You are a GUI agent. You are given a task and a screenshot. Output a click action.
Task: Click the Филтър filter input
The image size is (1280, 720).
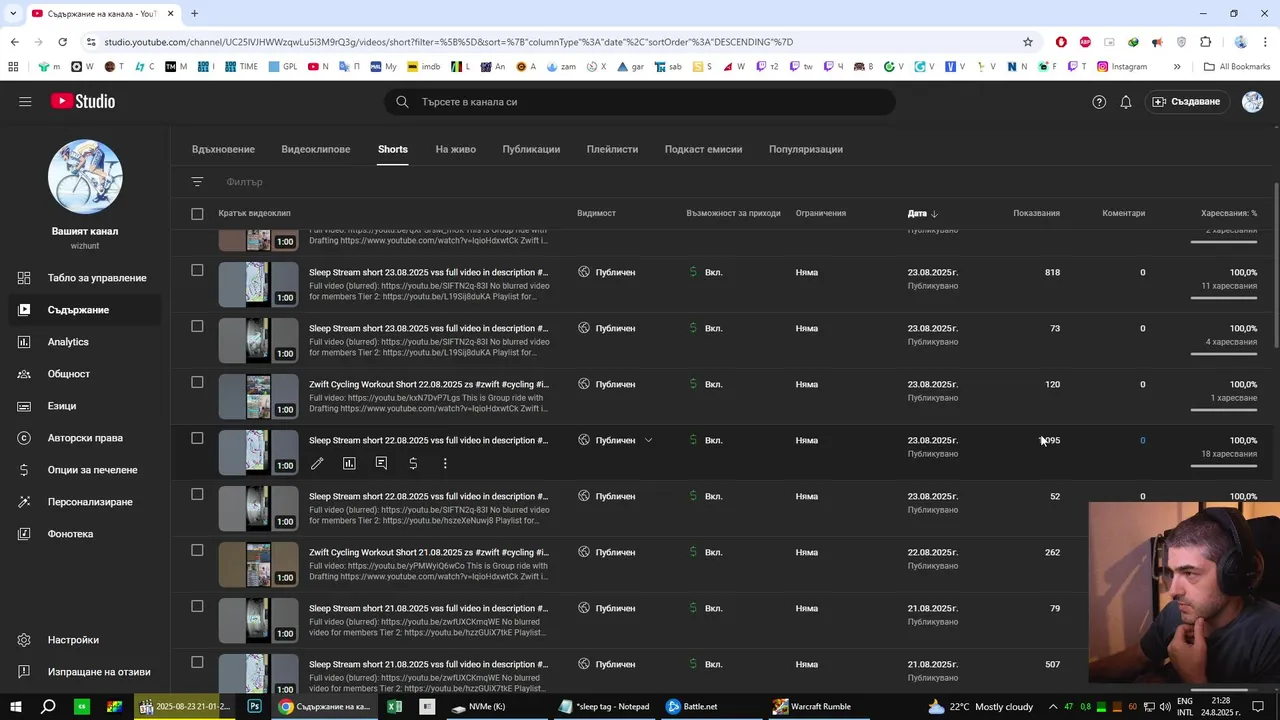[x=245, y=182]
